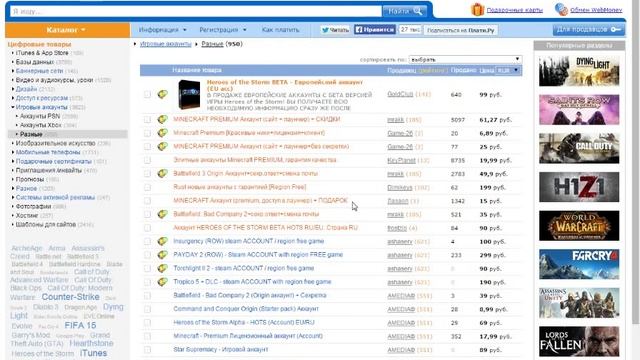
Task: Open the sort by dropdown выбрать
Action: [465, 60]
